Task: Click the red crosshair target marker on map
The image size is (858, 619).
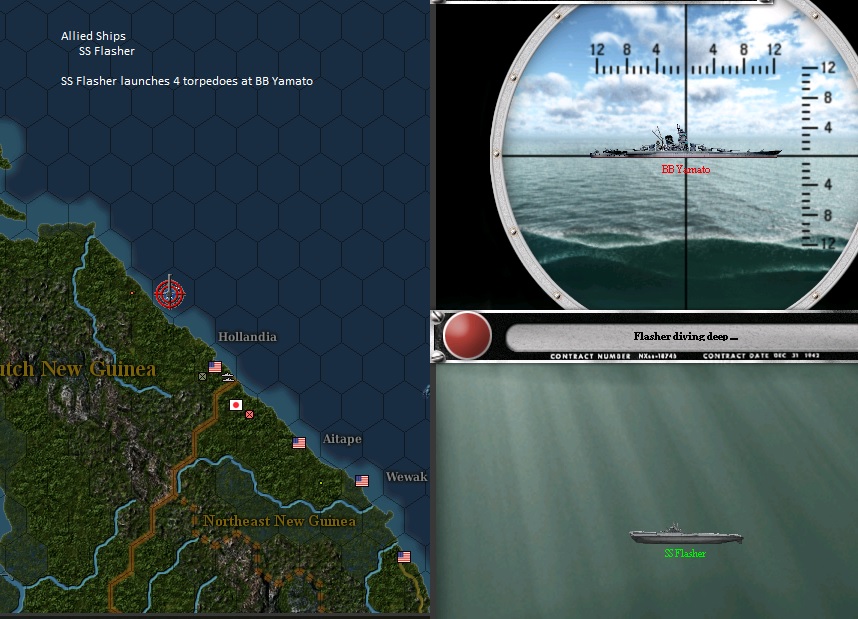Action: 170,293
